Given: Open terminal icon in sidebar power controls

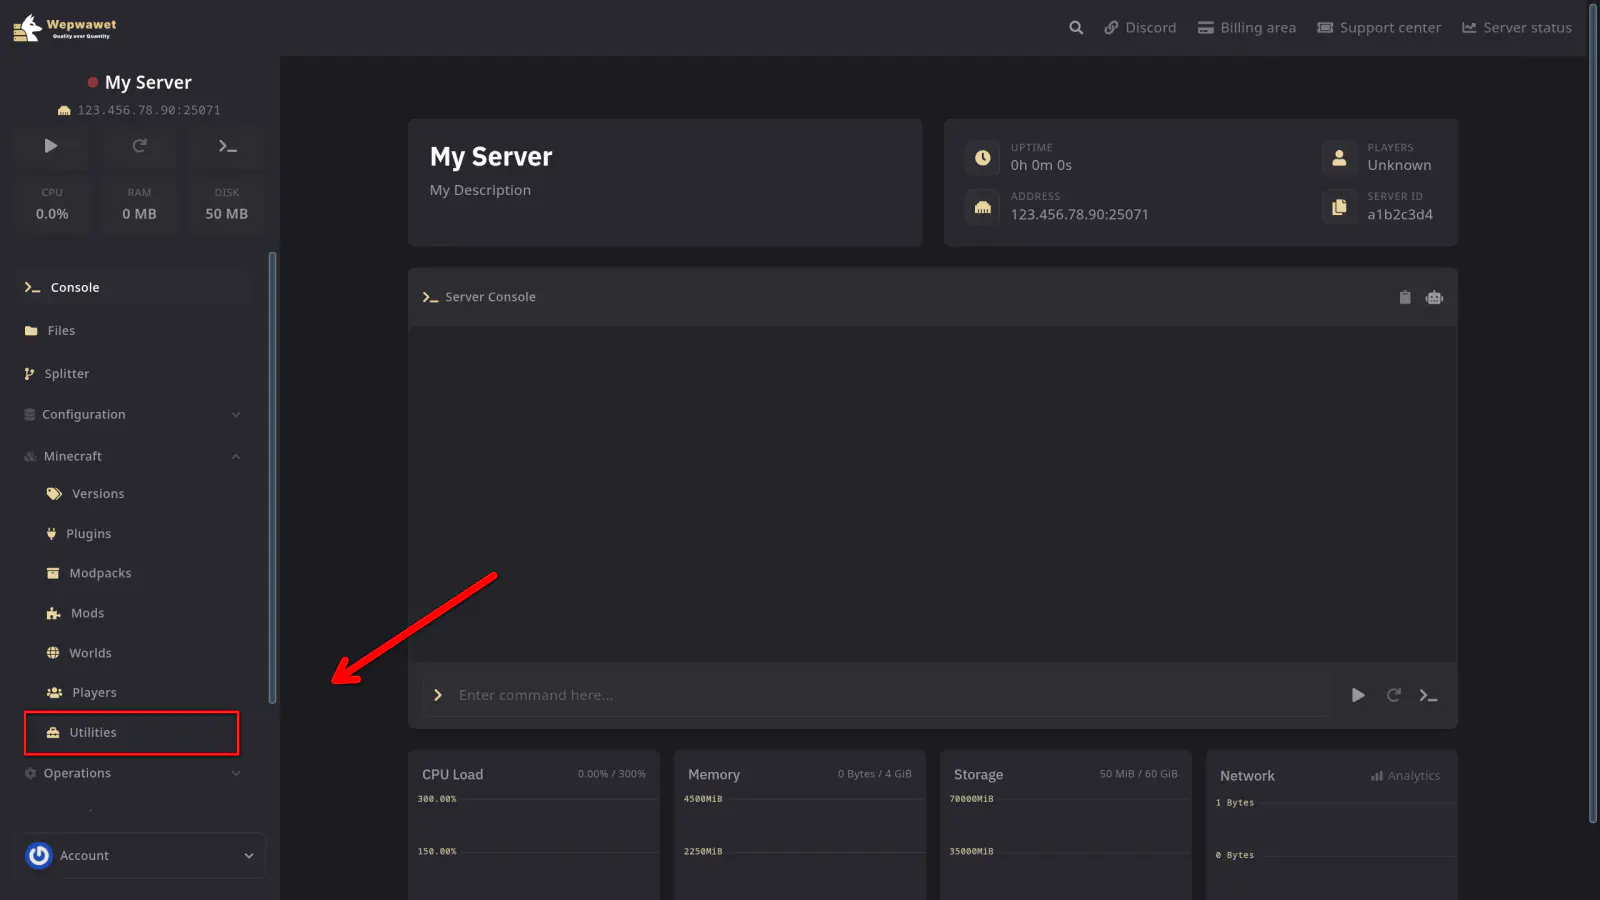Looking at the screenshot, I should (x=227, y=146).
